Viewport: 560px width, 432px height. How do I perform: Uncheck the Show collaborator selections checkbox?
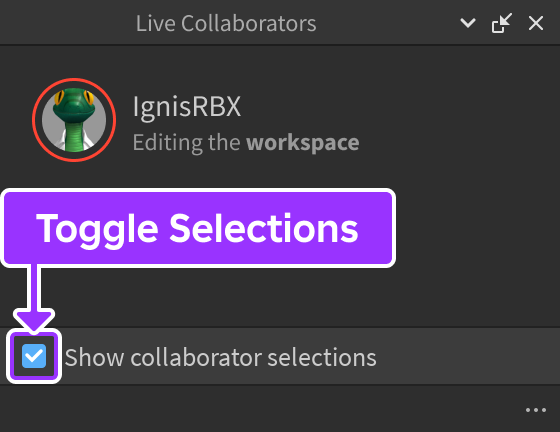tap(34, 356)
